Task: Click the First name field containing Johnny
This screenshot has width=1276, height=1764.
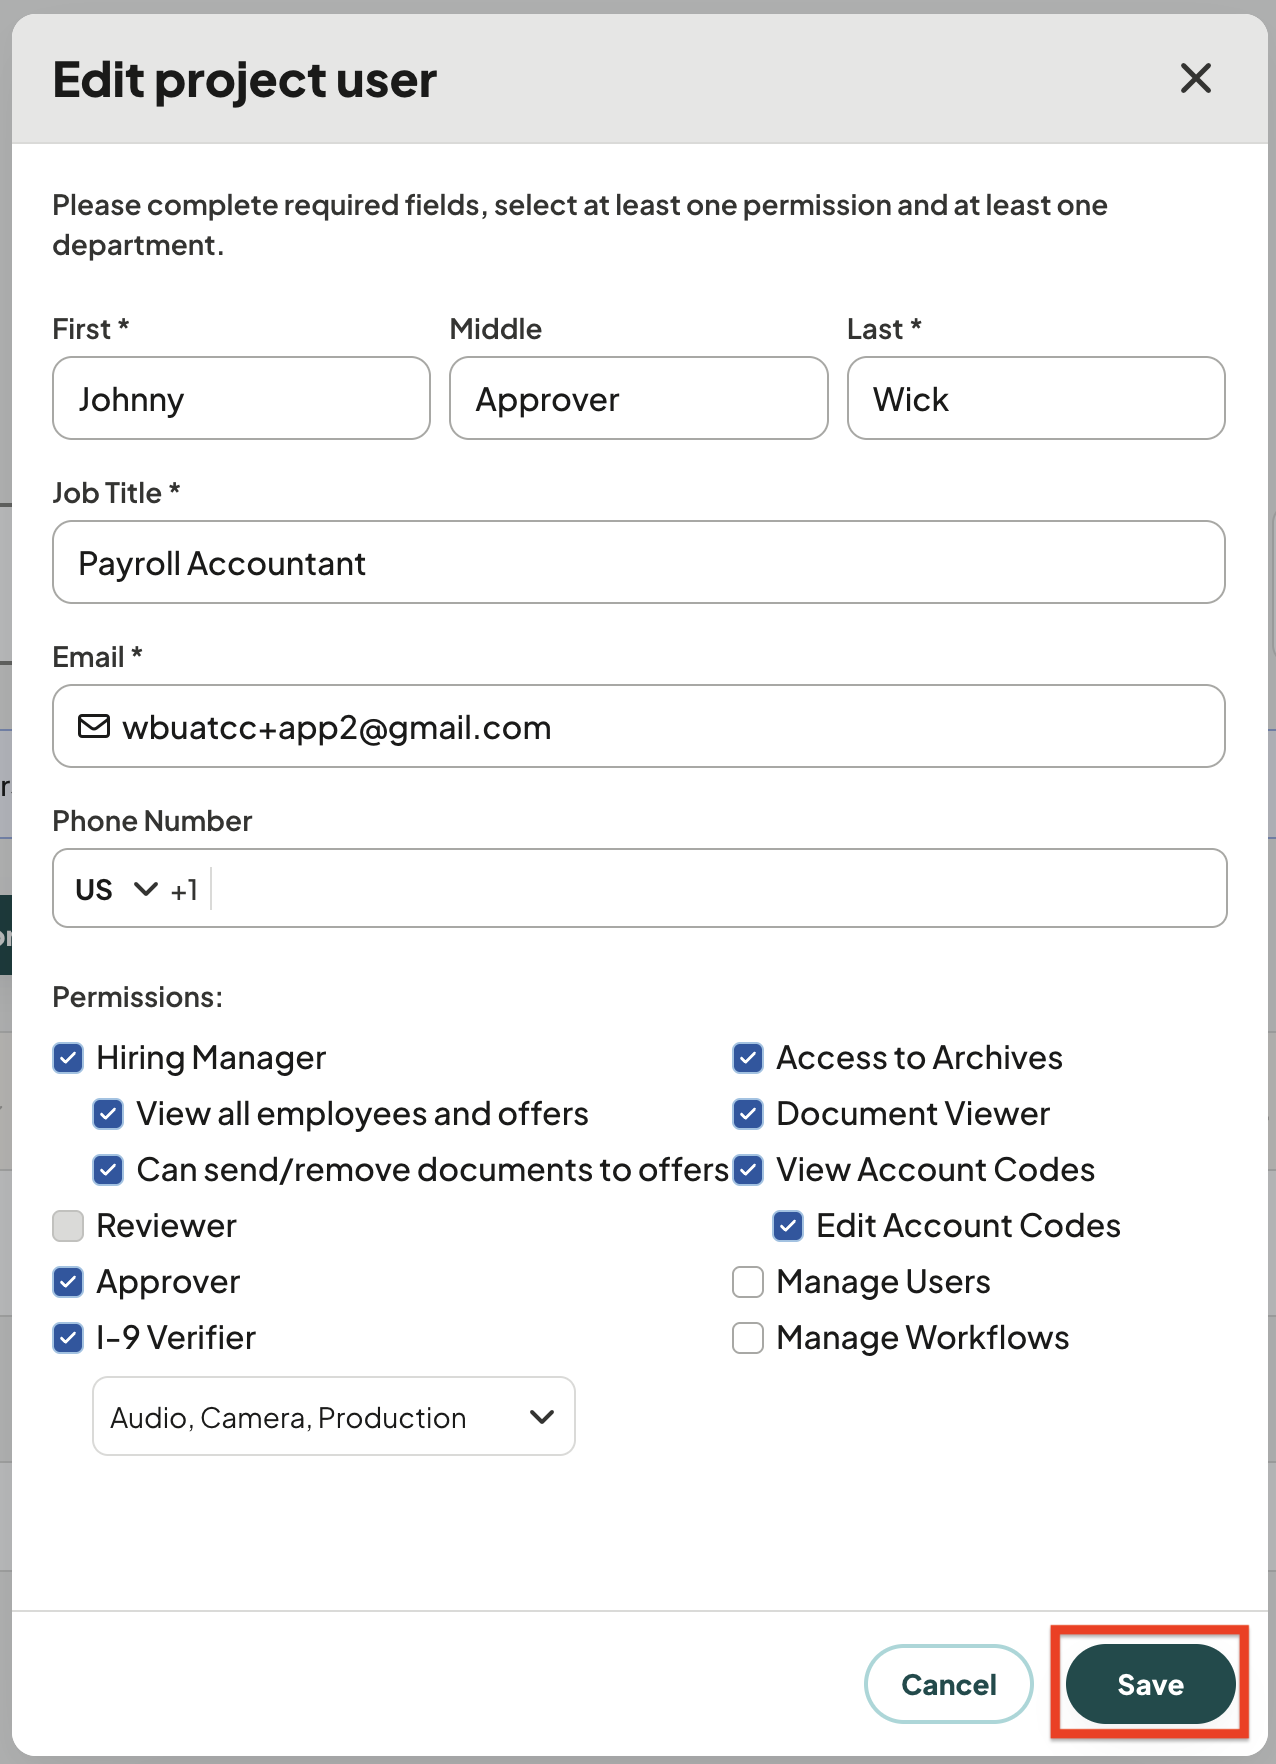Action: tap(241, 398)
